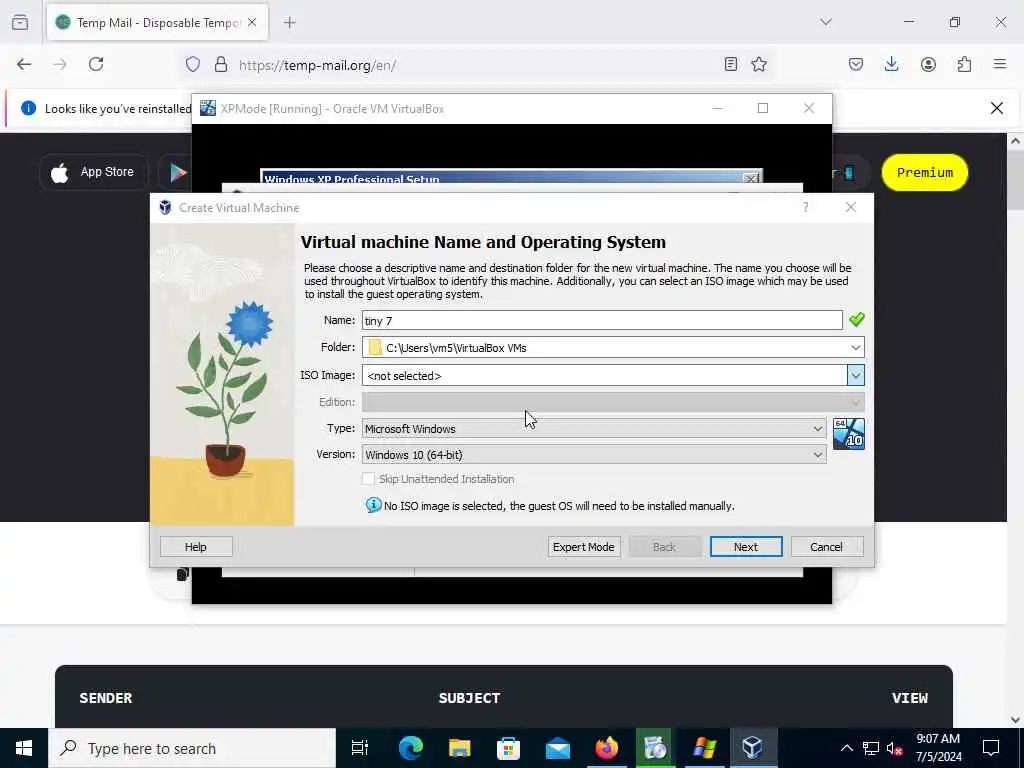1024x768 pixels.
Task: Switch to Expert Mode
Action: point(583,547)
